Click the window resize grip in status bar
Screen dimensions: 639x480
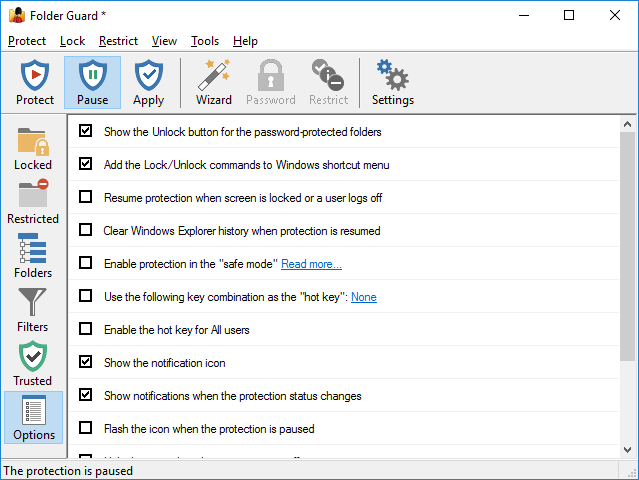click(x=632, y=473)
